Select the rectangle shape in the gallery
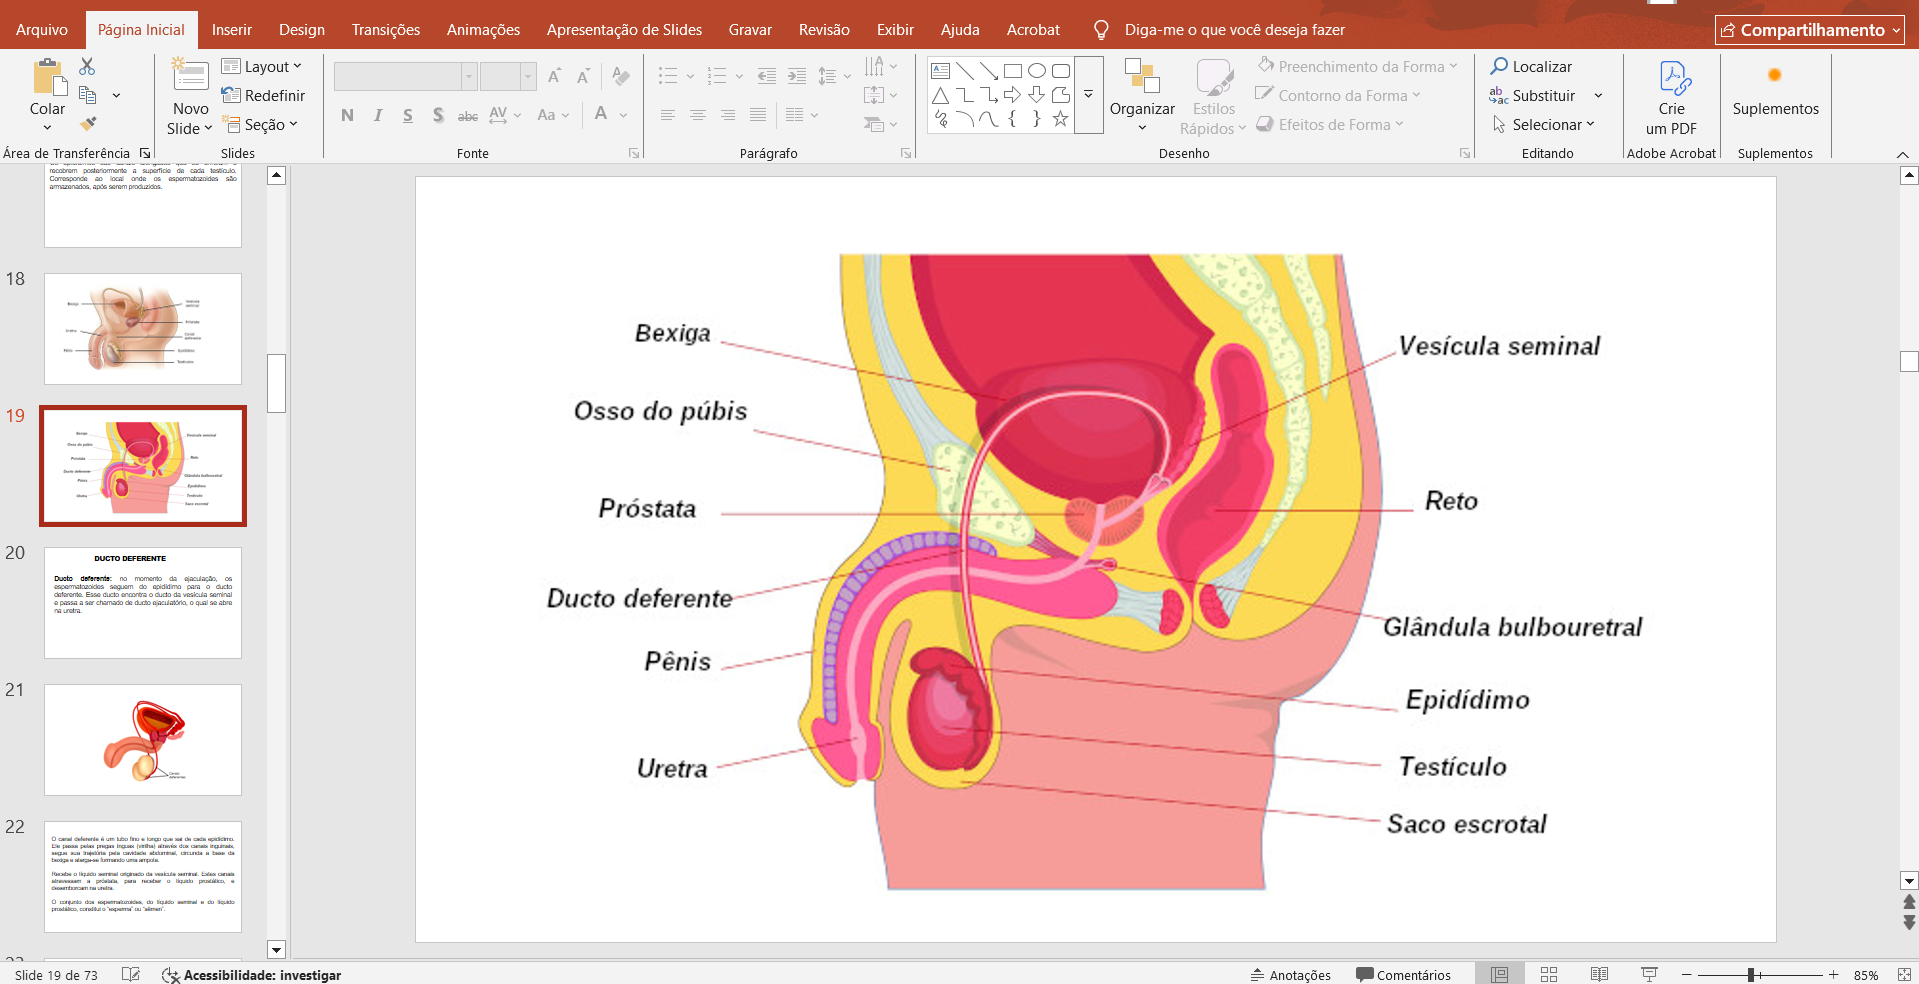This screenshot has height=984, width=1919. pos(1013,70)
